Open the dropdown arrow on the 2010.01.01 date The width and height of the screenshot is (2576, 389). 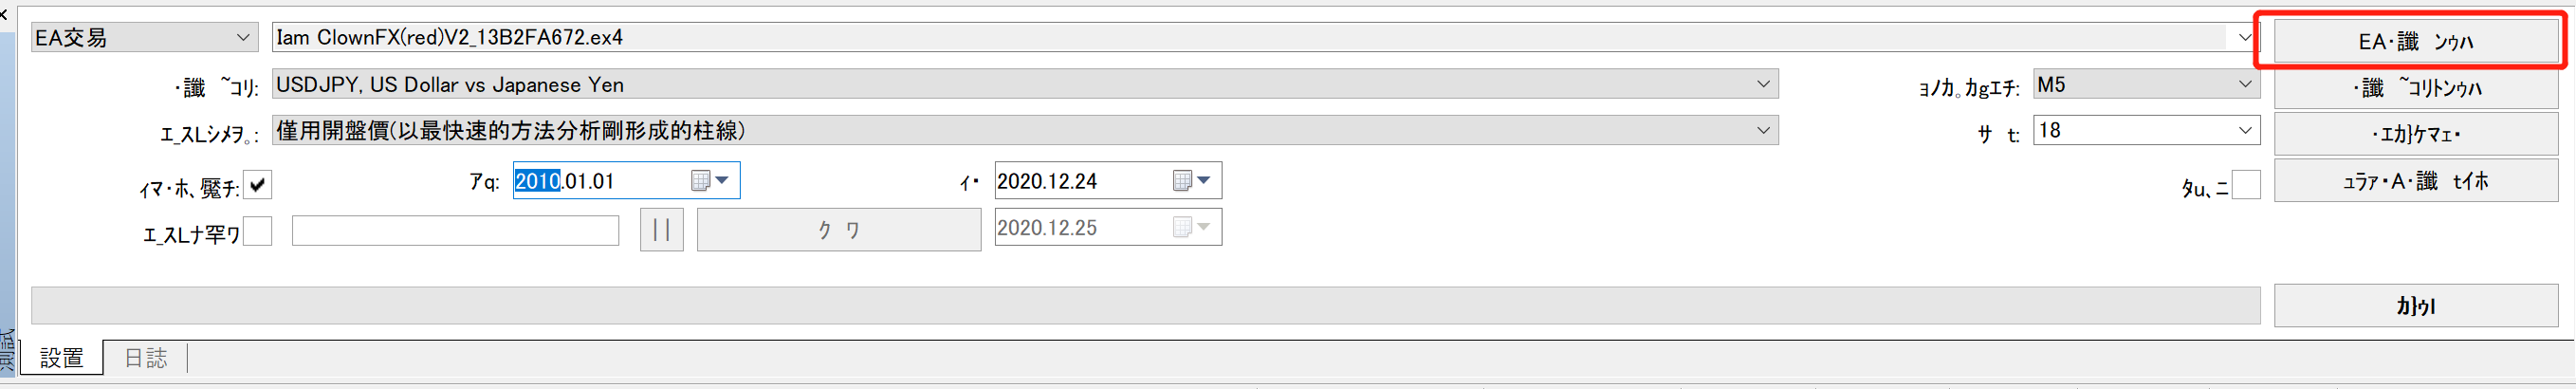(x=723, y=181)
